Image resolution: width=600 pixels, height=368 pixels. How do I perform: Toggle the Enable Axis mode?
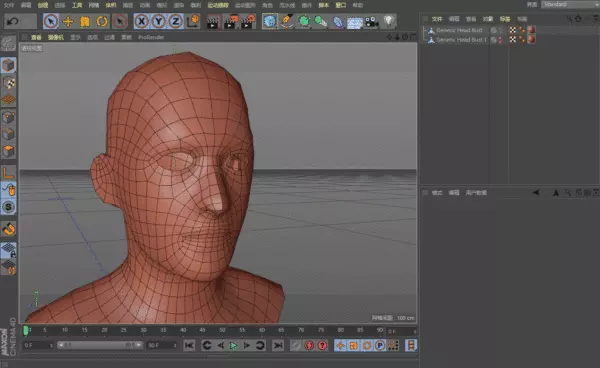[8, 173]
